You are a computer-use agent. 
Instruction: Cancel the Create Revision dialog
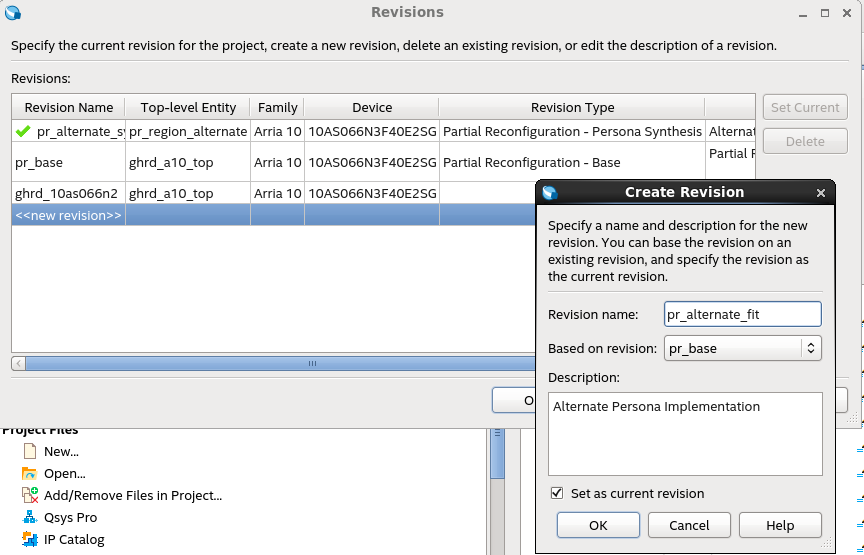[x=689, y=525]
